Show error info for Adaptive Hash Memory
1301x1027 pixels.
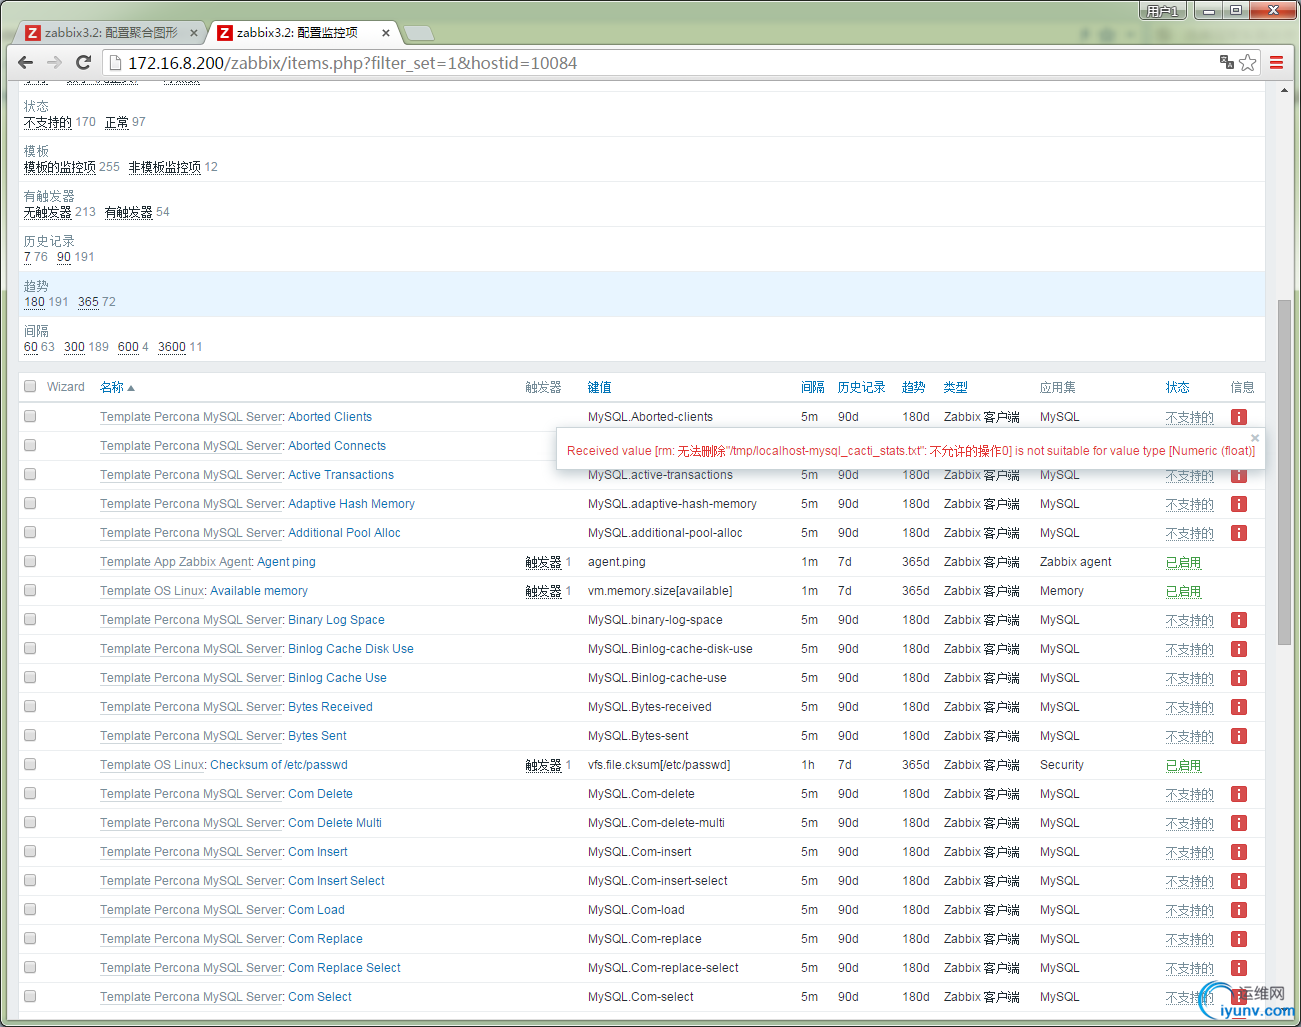pyautogui.click(x=1239, y=504)
